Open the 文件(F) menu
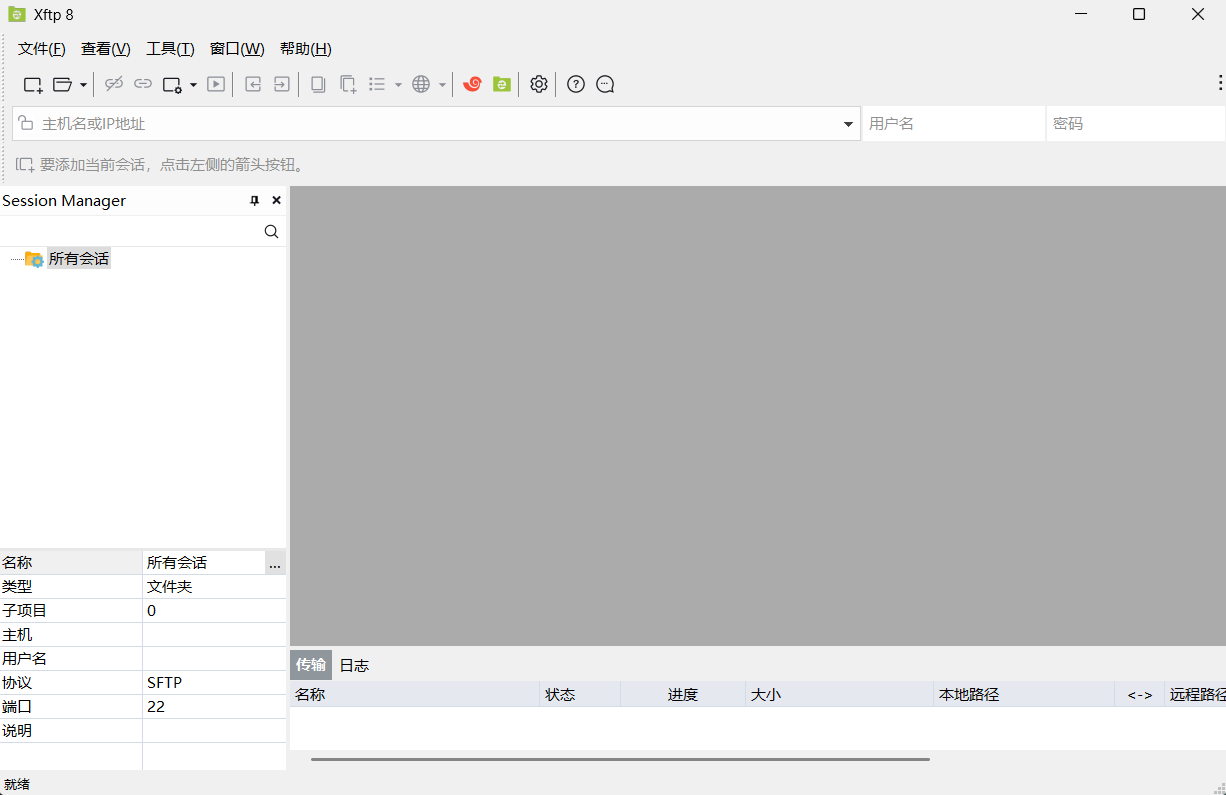 pyautogui.click(x=42, y=49)
